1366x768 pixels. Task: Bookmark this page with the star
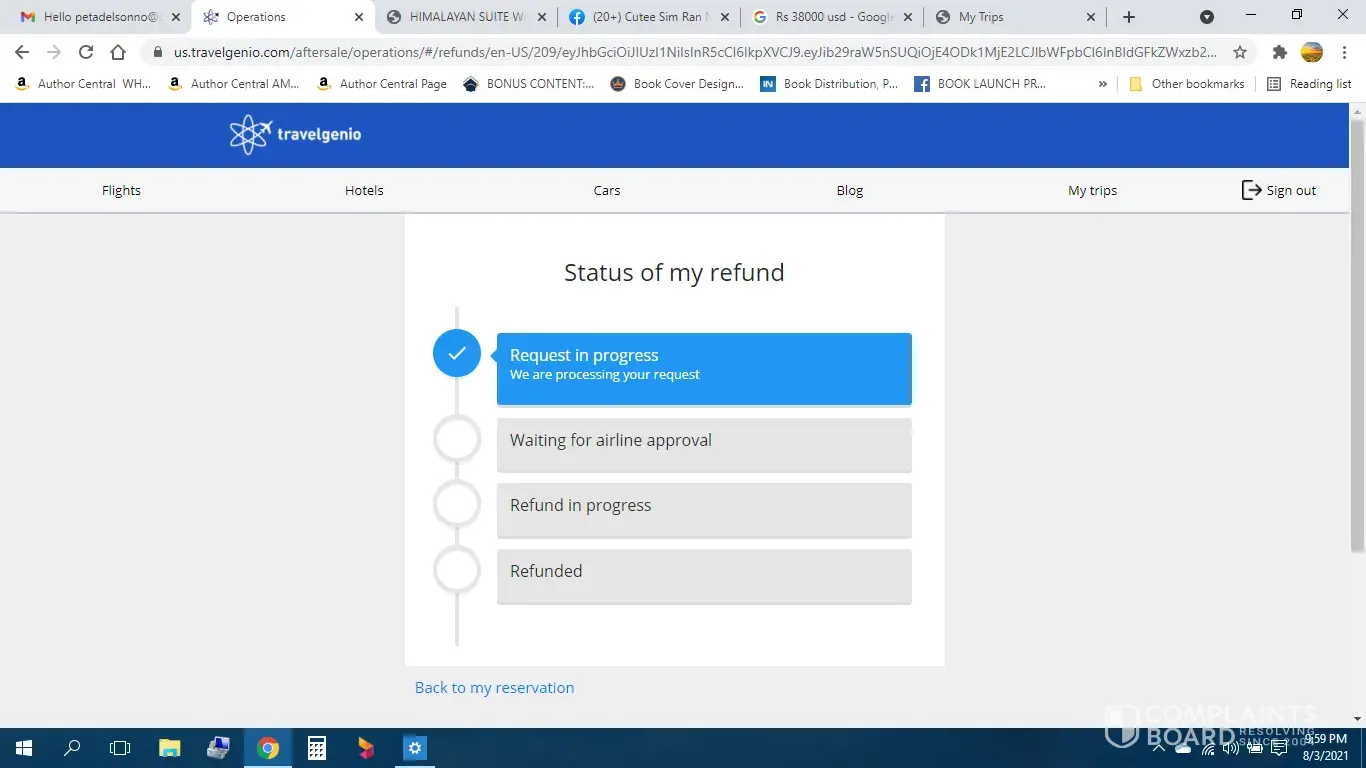tap(1240, 52)
